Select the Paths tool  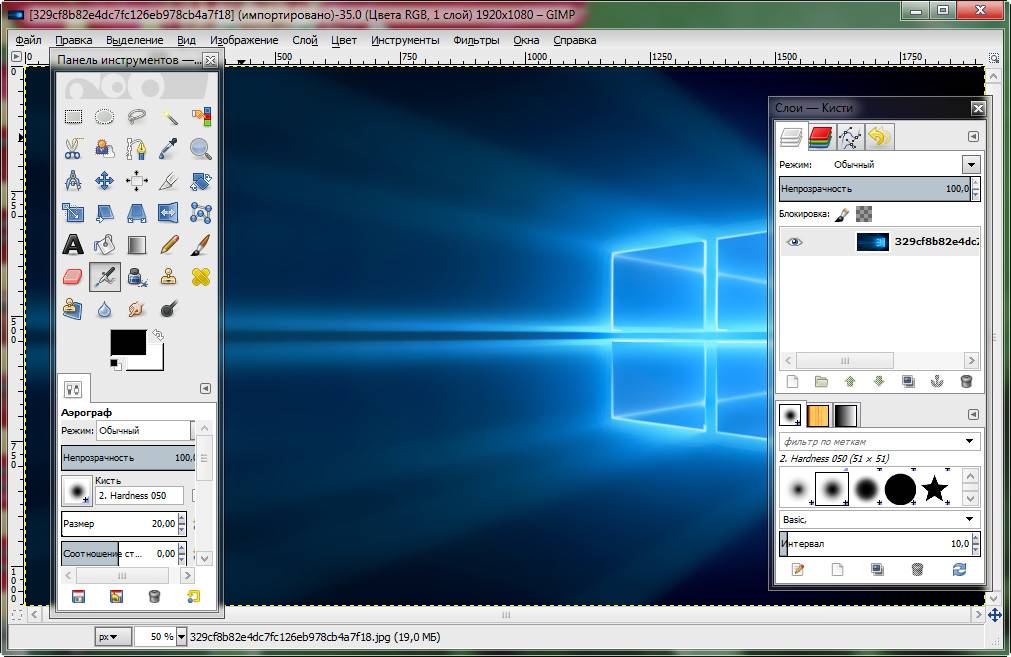tap(137, 149)
